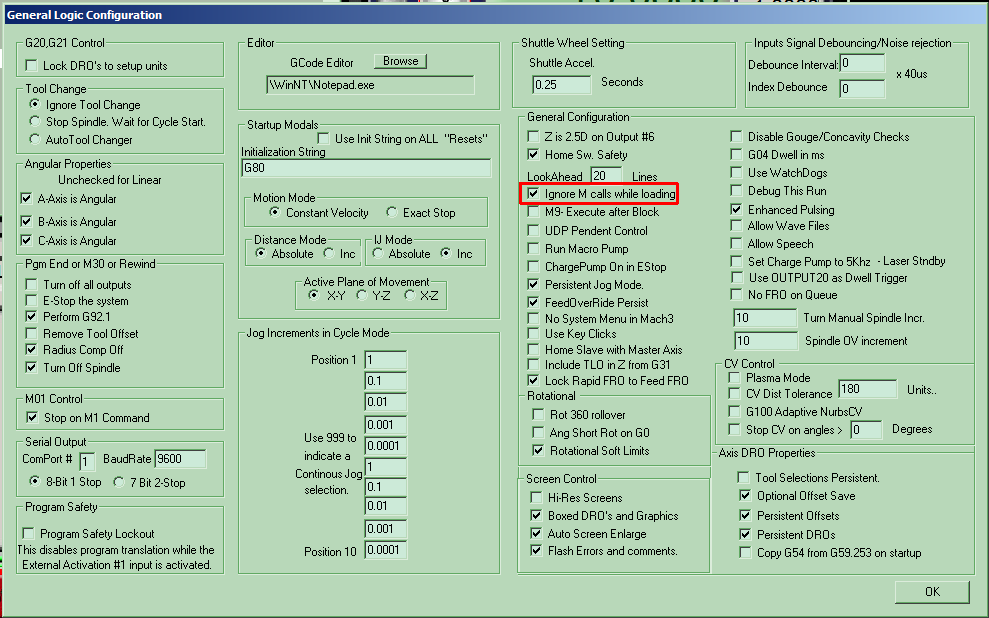The width and height of the screenshot is (989, 618).
Task: Select Y-Z active plane of movement
Action: tap(362, 295)
